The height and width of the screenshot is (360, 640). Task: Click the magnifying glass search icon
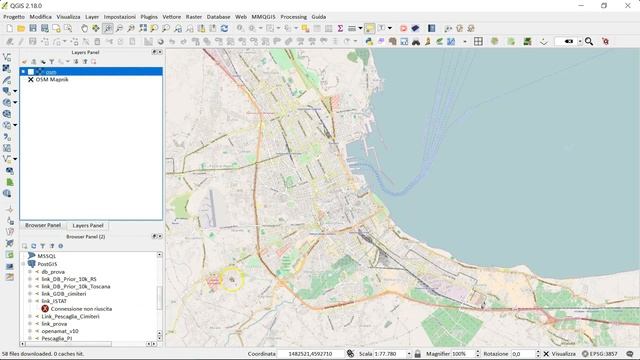click(x=589, y=41)
